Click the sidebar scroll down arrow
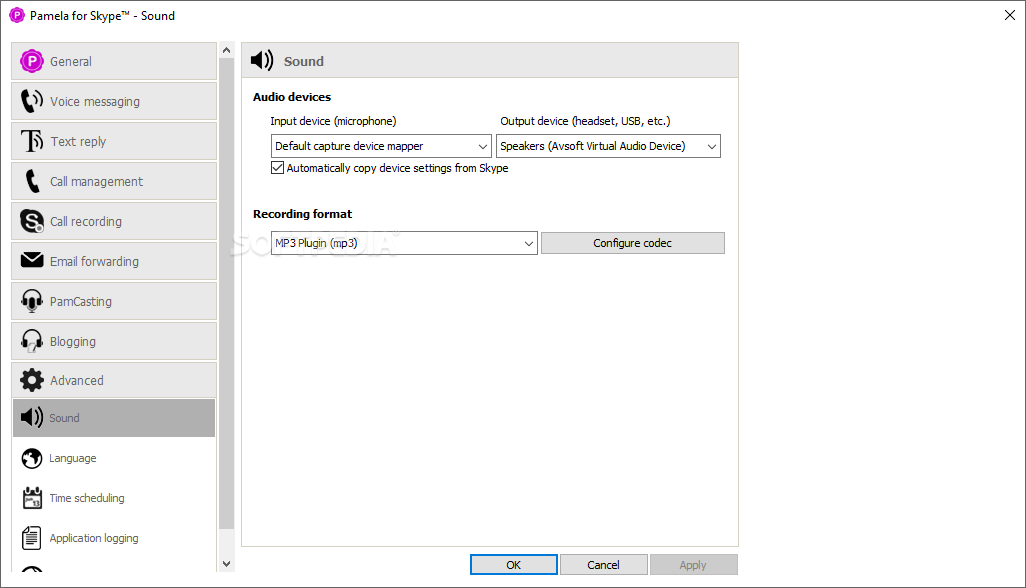This screenshot has height=588, width=1026. click(x=226, y=564)
